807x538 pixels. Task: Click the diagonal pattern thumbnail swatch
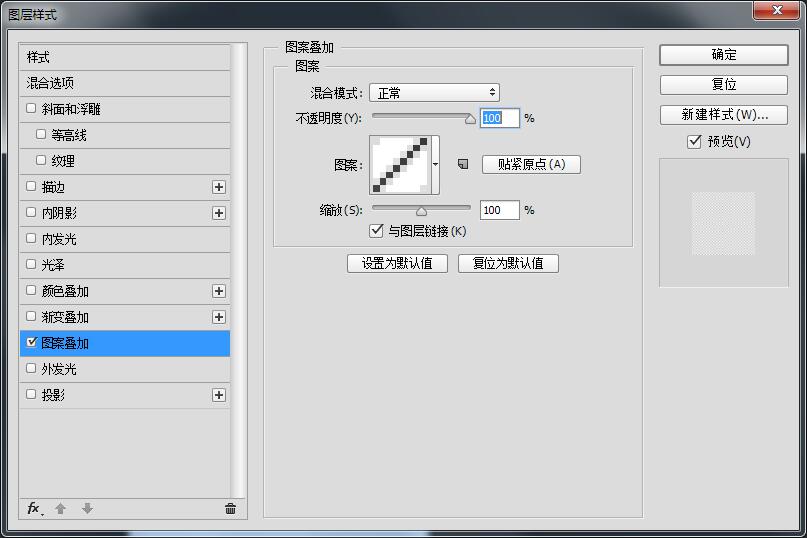coord(400,165)
